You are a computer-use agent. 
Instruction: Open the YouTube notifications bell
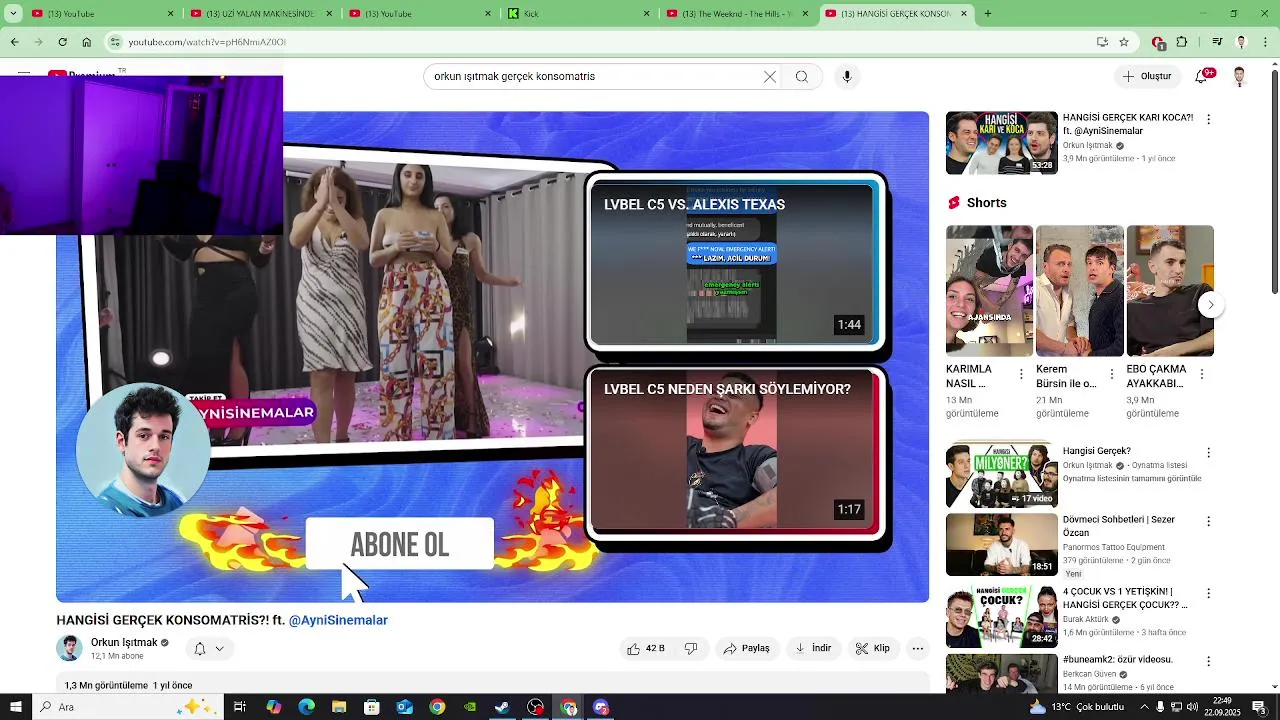(x=1204, y=76)
